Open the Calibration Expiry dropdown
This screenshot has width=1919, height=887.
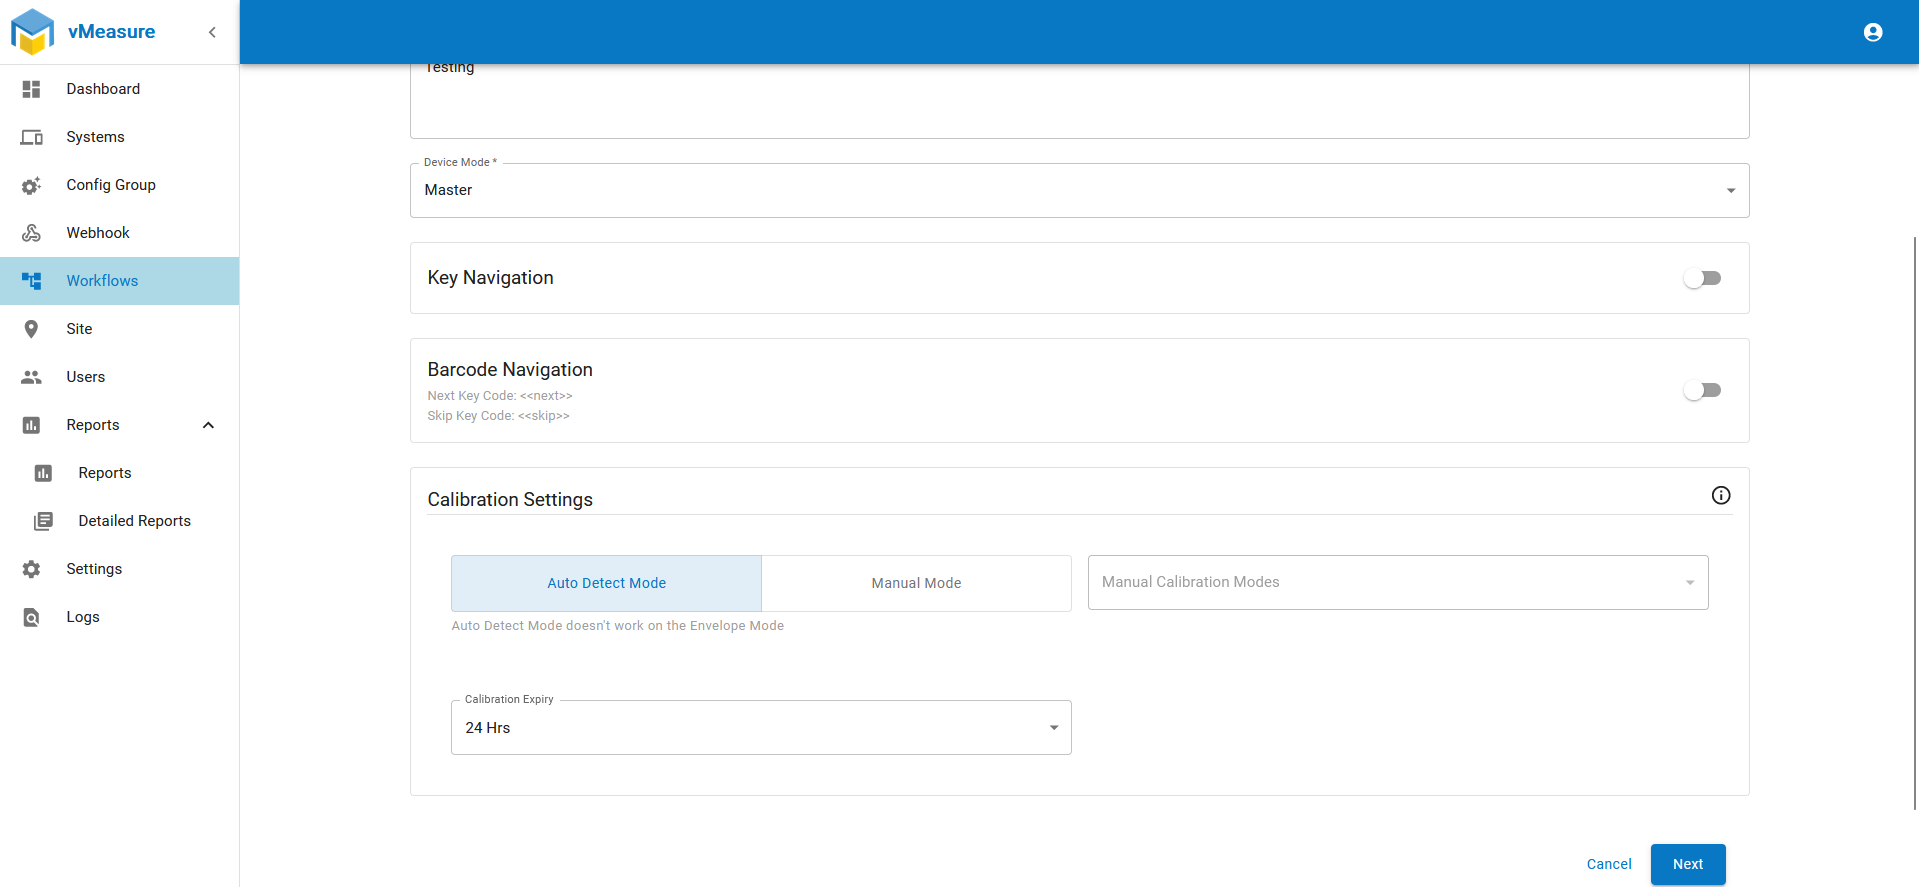point(760,728)
